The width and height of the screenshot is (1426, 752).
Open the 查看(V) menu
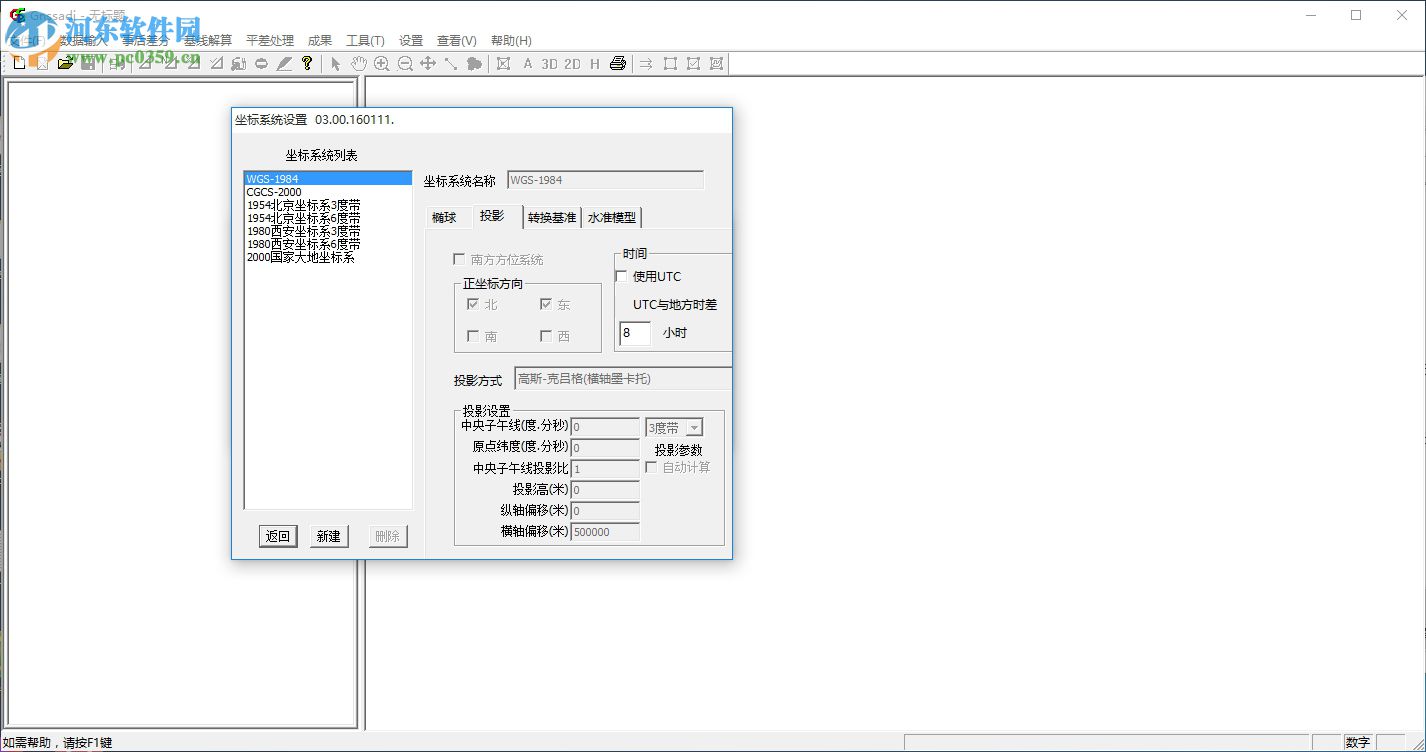pos(457,41)
